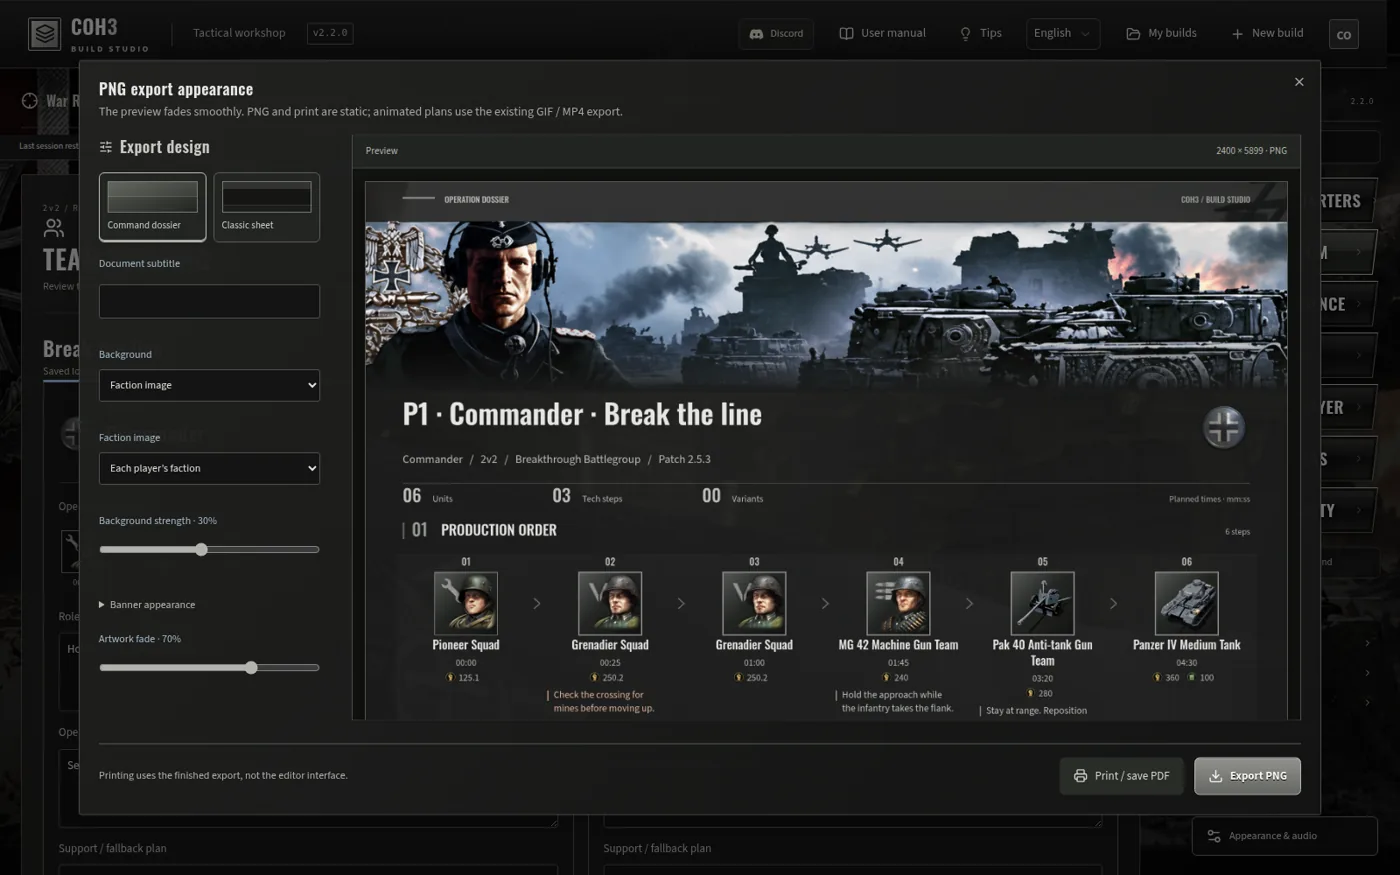Open the Faction image dropdown
This screenshot has width=1400, height=875.
(x=209, y=468)
